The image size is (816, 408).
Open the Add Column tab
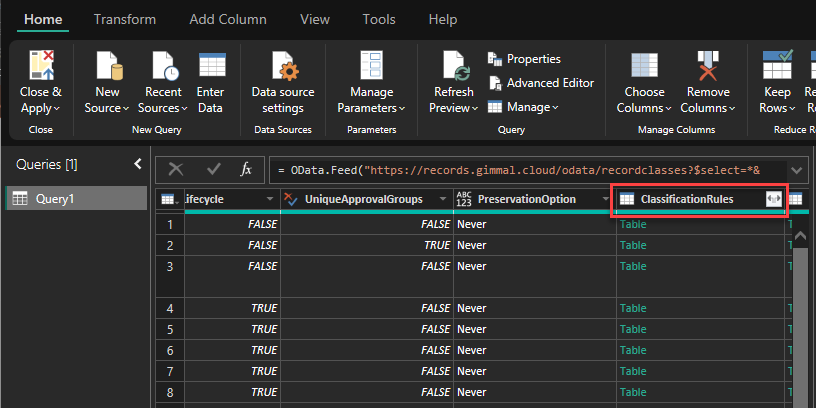point(228,19)
